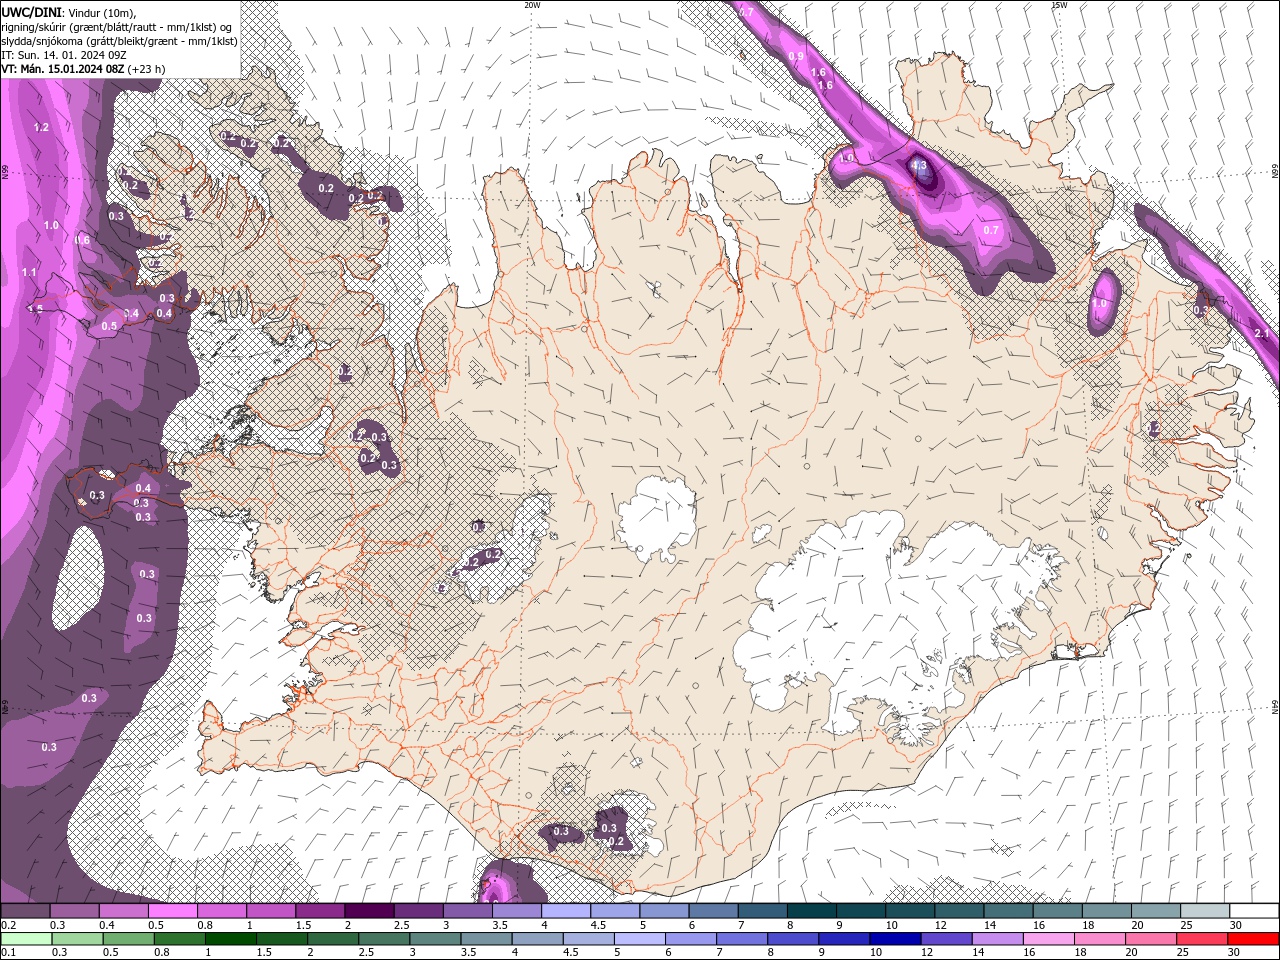The width and height of the screenshot is (1280, 960).
Task: Pick the dark purple 0.2 snow legend swatch
Action: coord(25,911)
